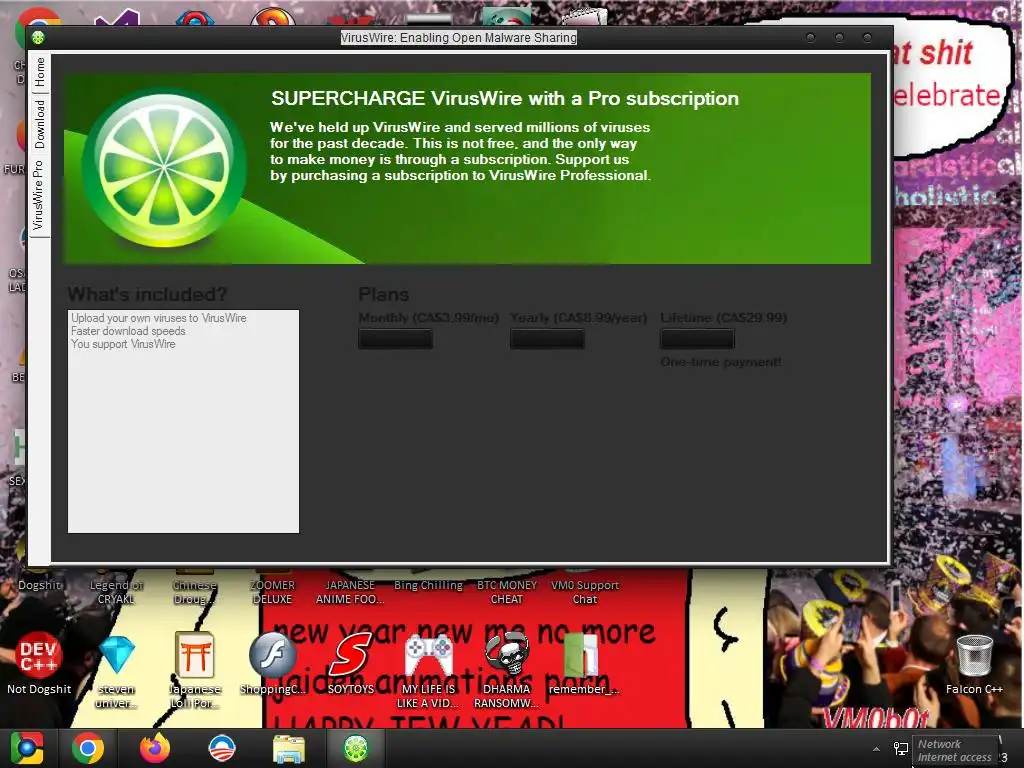This screenshot has height=768, width=1024.
Task: Click the VirusWire lime icon in title bar
Action: coord(38,38)
